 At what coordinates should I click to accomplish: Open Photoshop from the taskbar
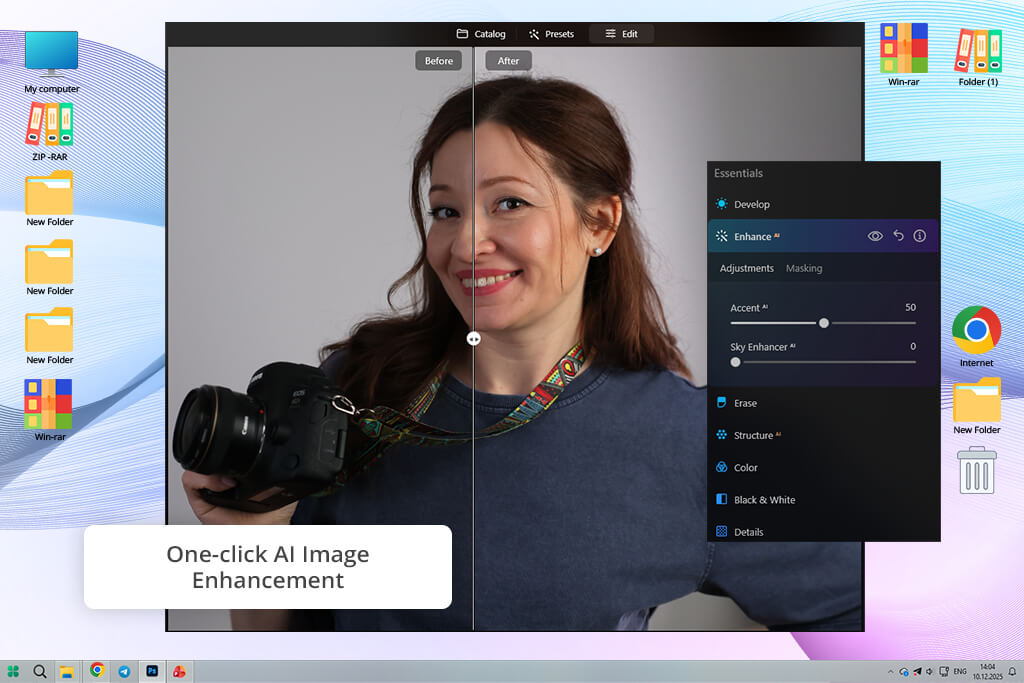[152, 671]
